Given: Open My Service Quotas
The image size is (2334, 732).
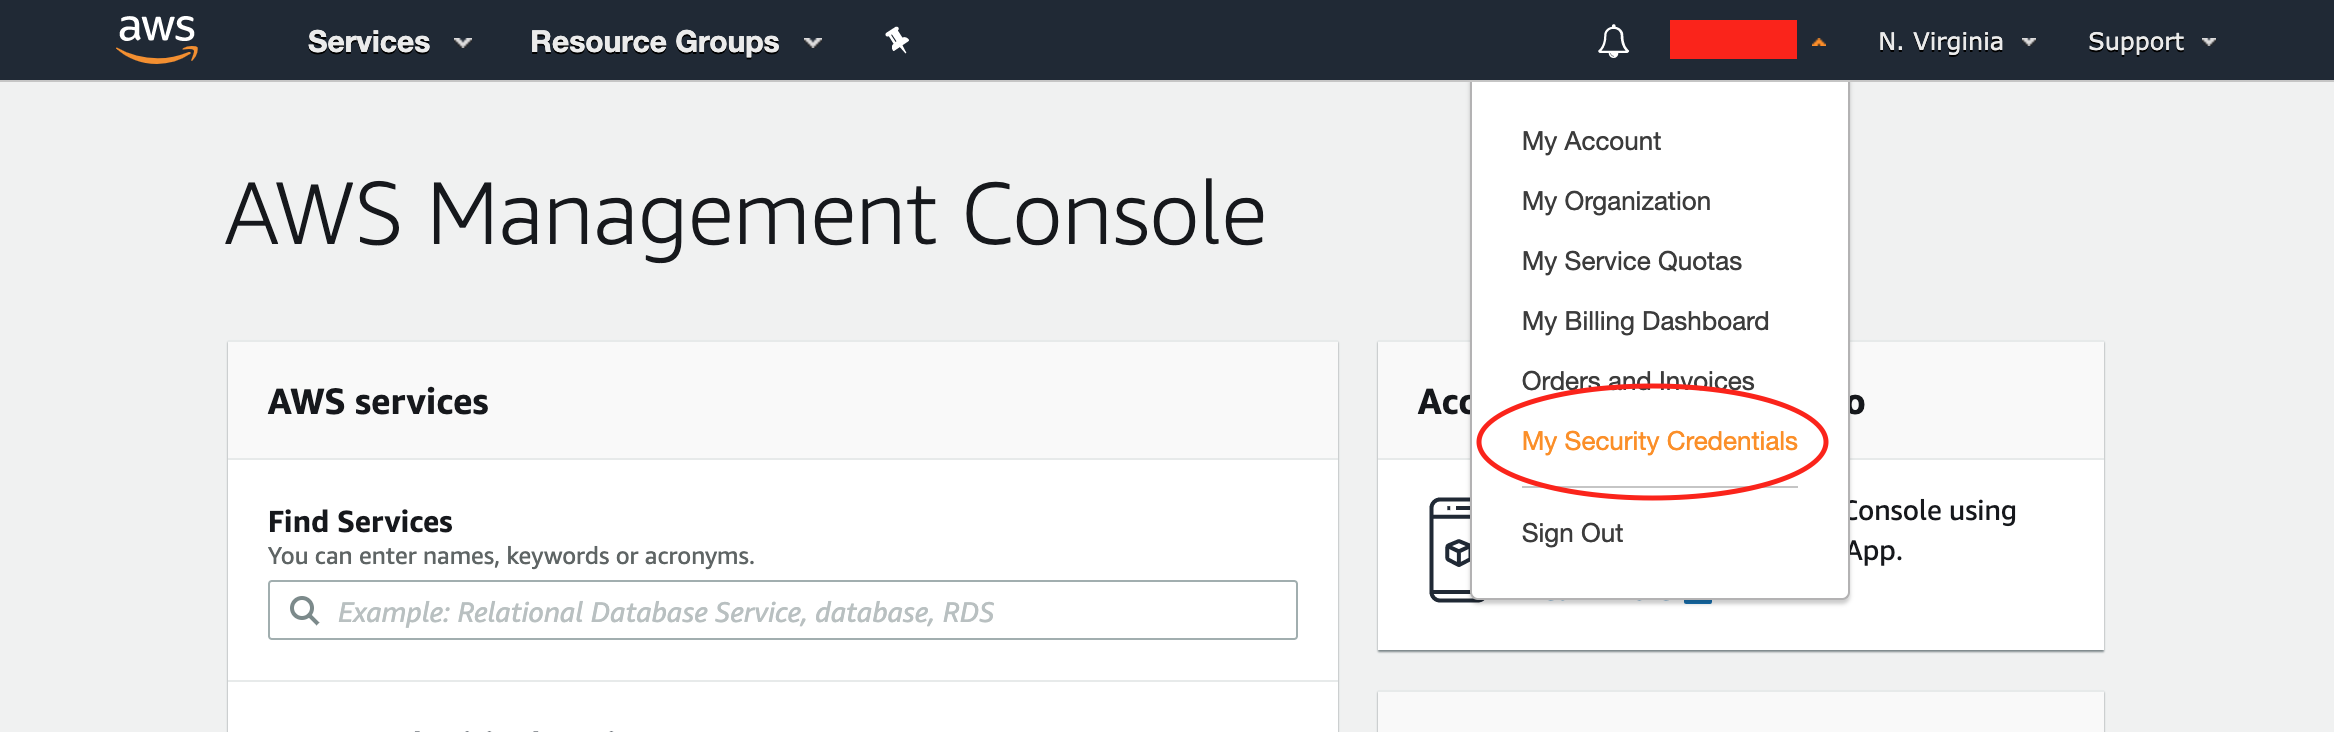Looking at the screenshot, I should pyautogui.click(x=1631, y=261).
